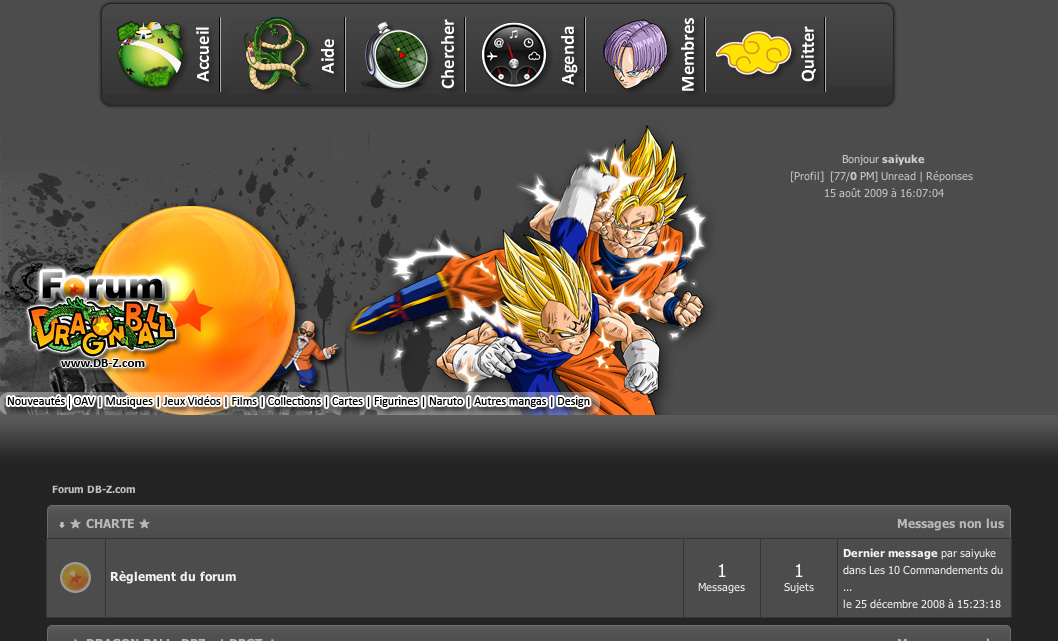Go to the Design category link

click(x=574, y=401)
